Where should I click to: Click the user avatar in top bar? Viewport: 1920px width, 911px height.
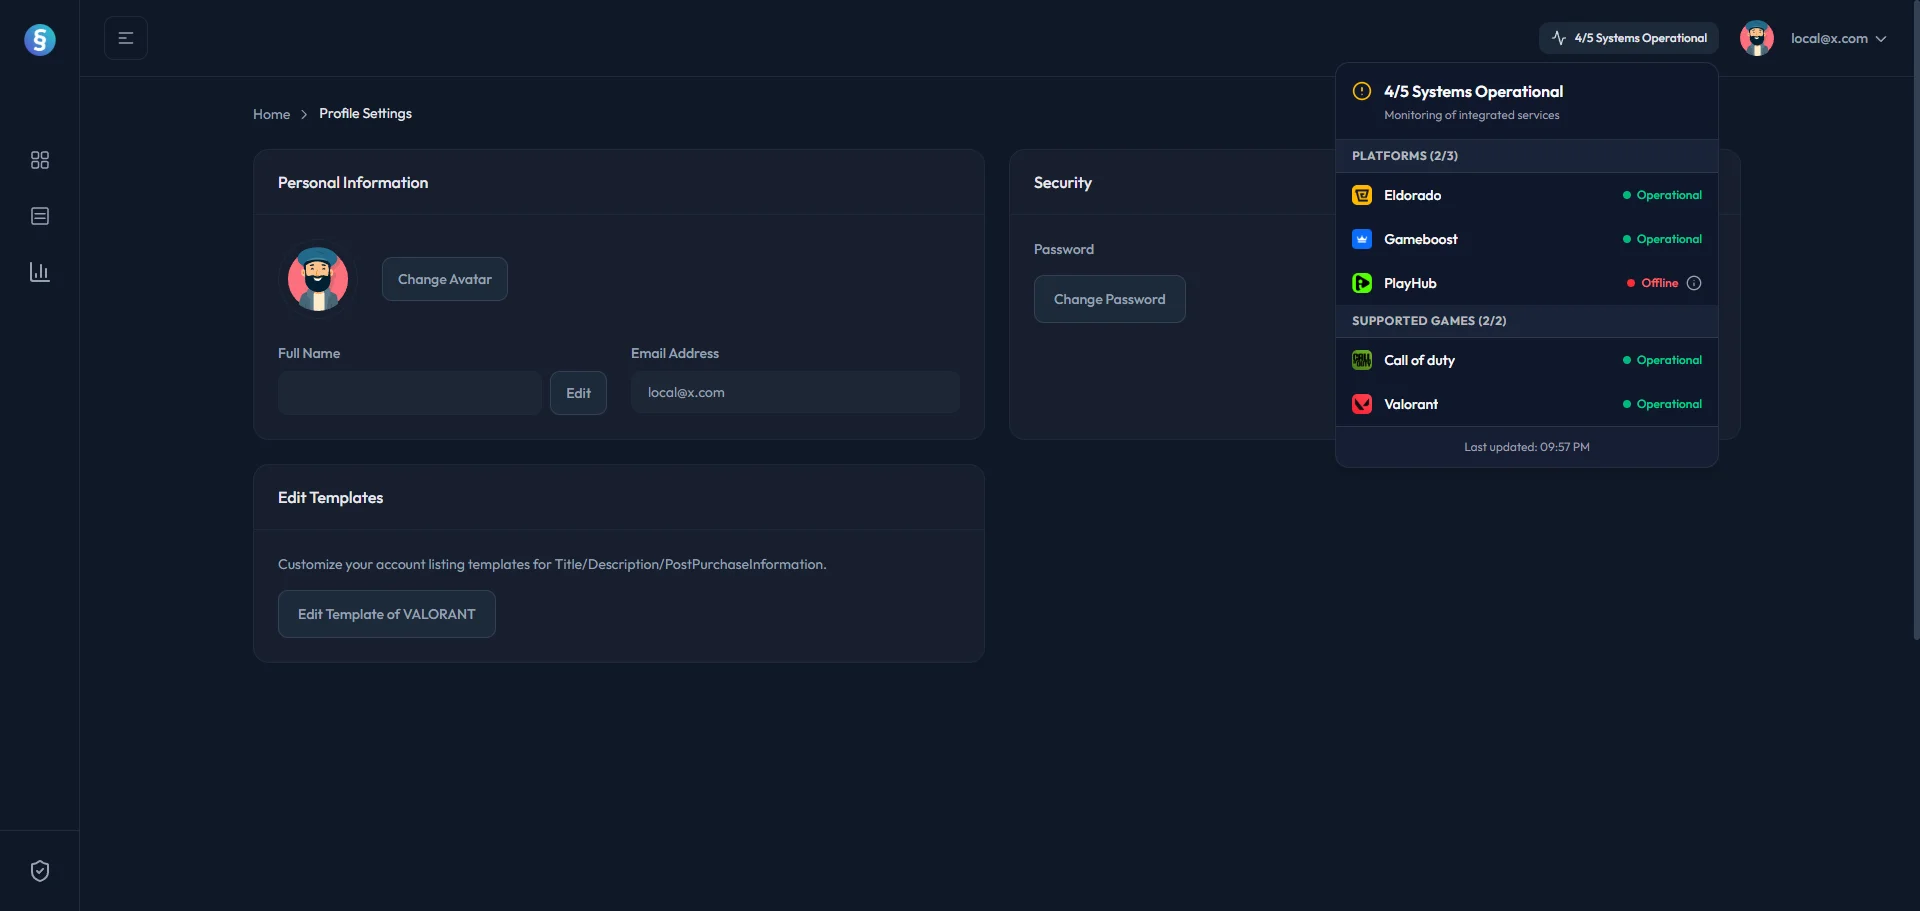[1756, 38]
